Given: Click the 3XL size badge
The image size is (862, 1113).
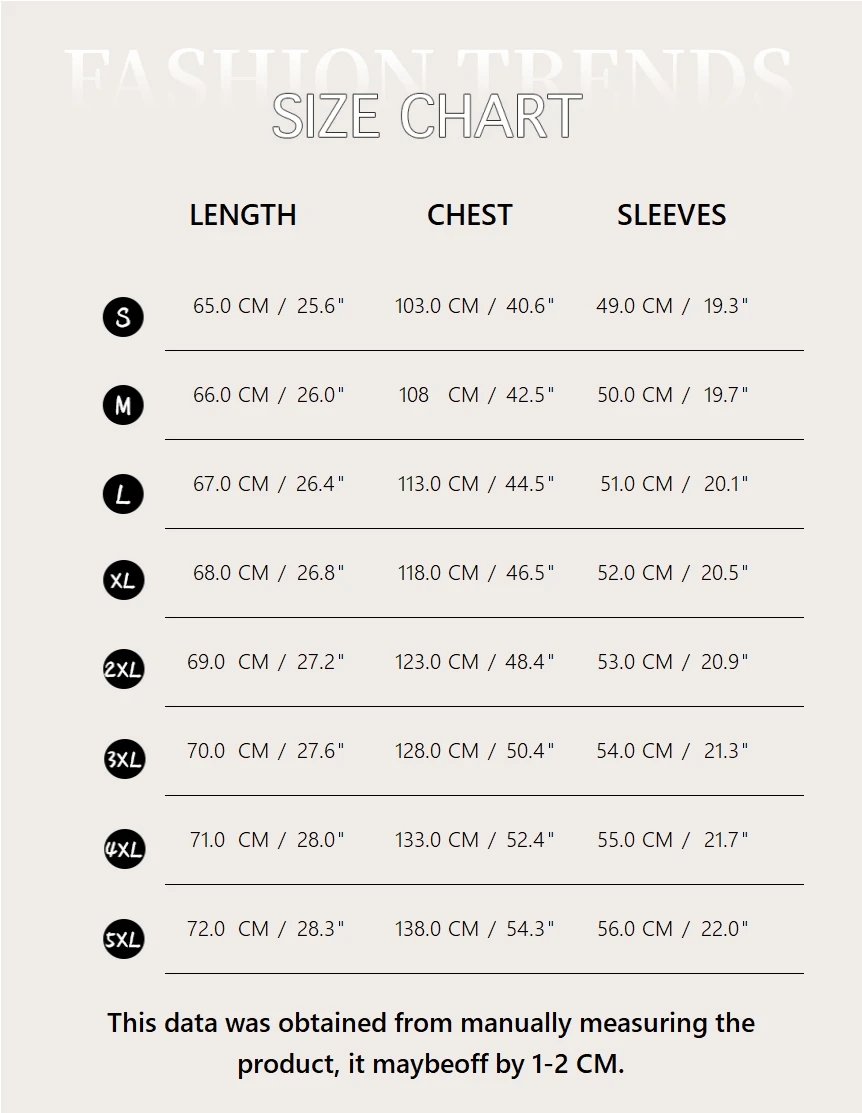Looking at the screenshot, I should coord(124,759).
